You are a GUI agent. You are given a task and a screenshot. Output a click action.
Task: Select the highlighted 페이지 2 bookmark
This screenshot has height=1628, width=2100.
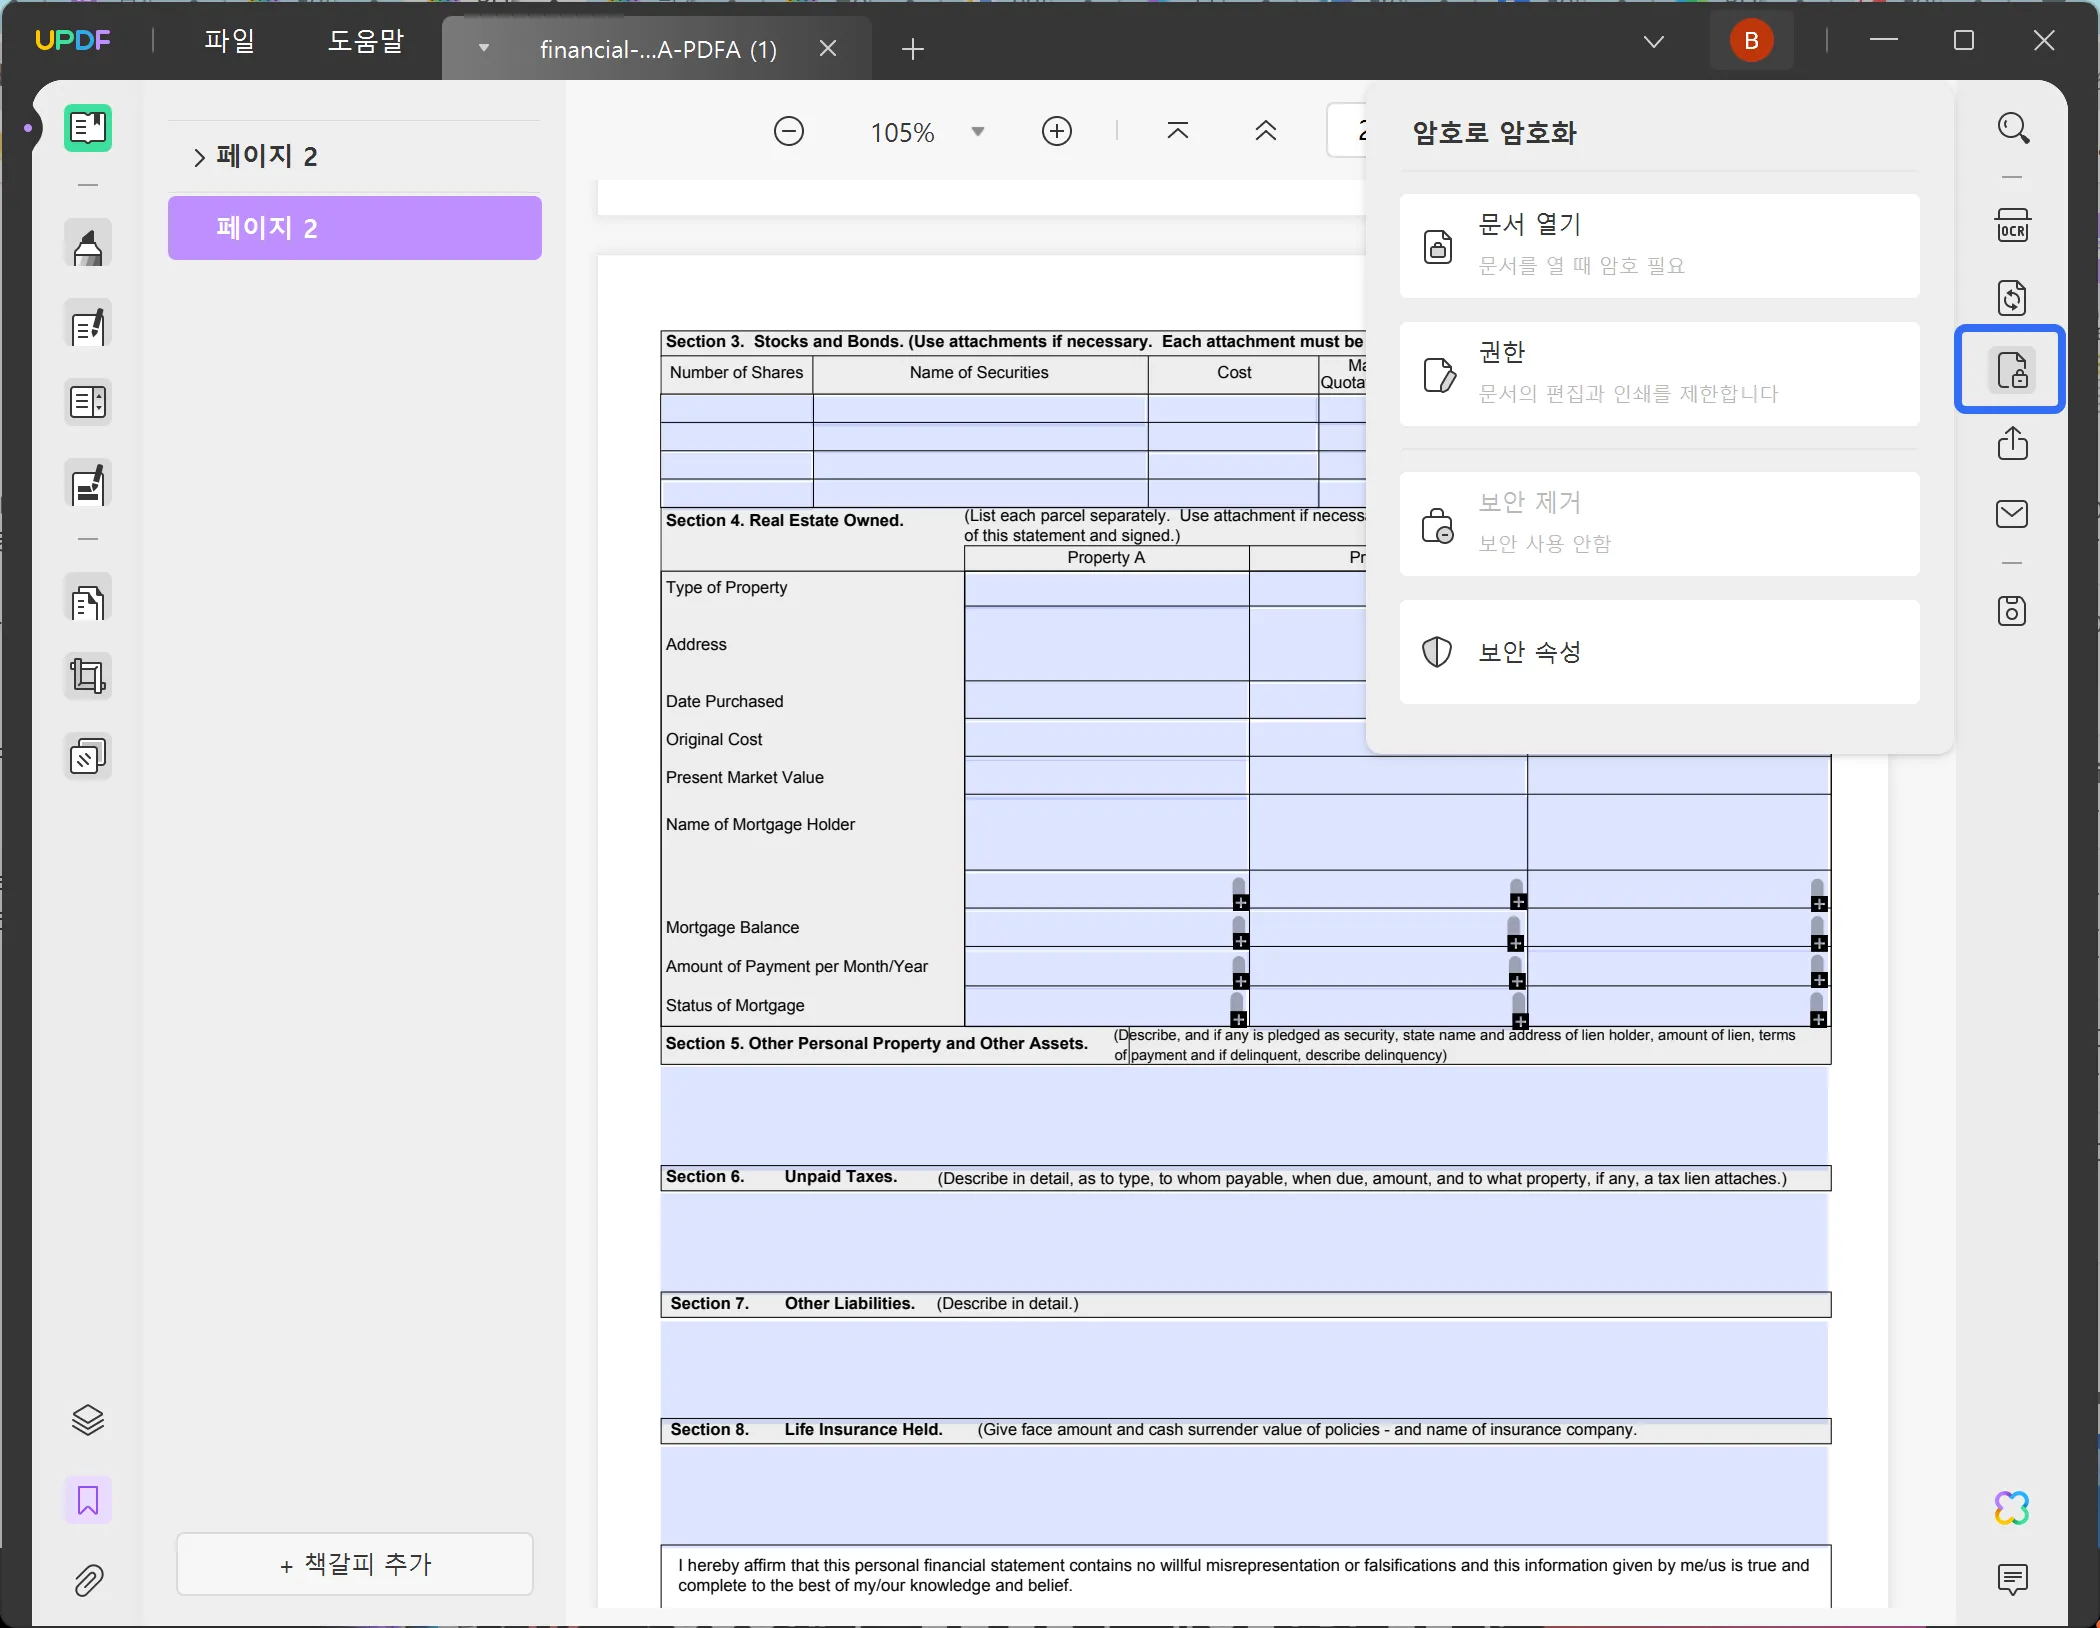(355, 228)
